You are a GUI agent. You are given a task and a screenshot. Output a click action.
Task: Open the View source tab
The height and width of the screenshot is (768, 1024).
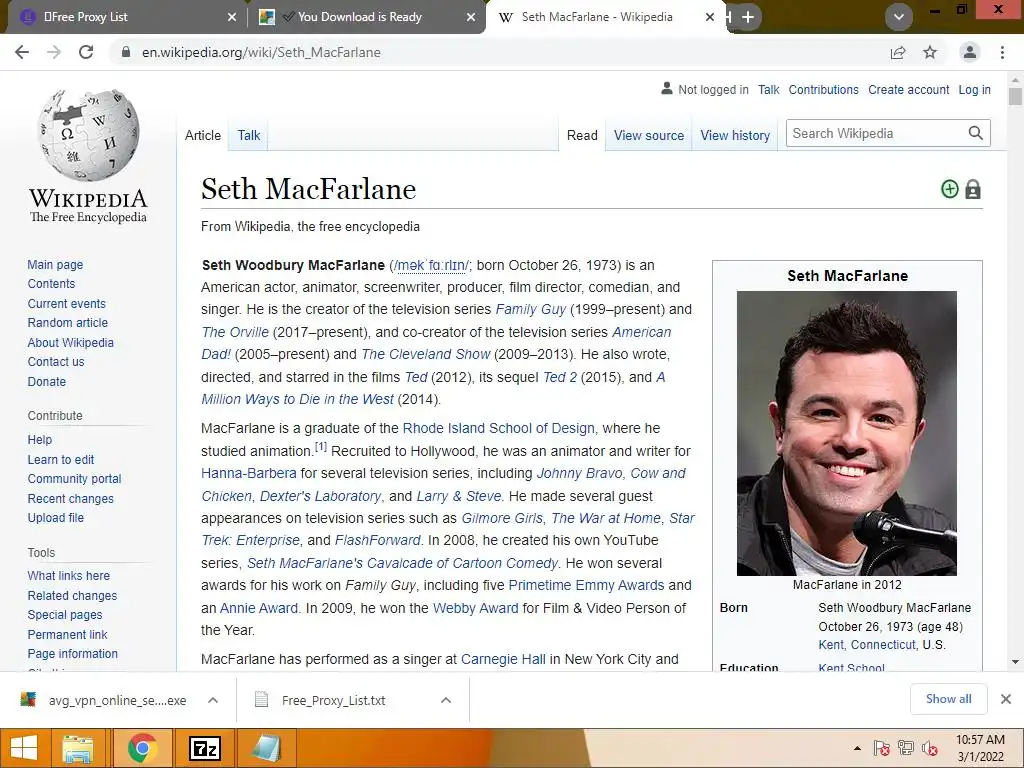point(648,135)
